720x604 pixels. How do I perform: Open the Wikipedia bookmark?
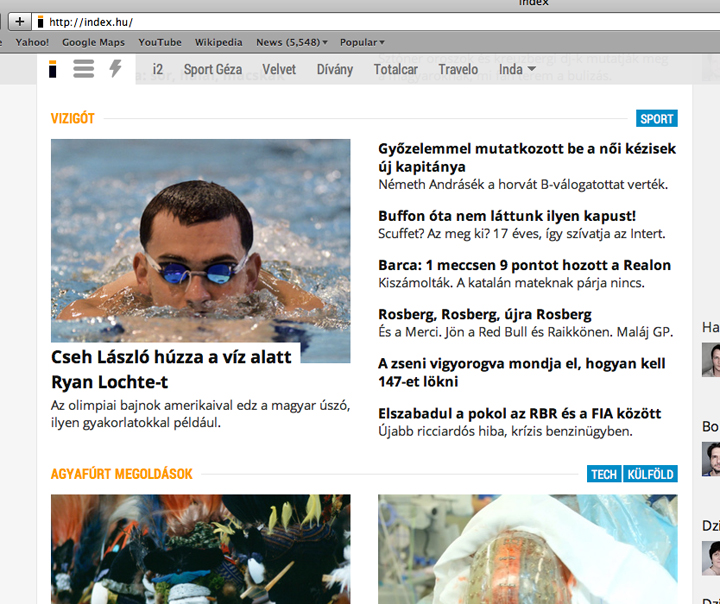(219, 42)
